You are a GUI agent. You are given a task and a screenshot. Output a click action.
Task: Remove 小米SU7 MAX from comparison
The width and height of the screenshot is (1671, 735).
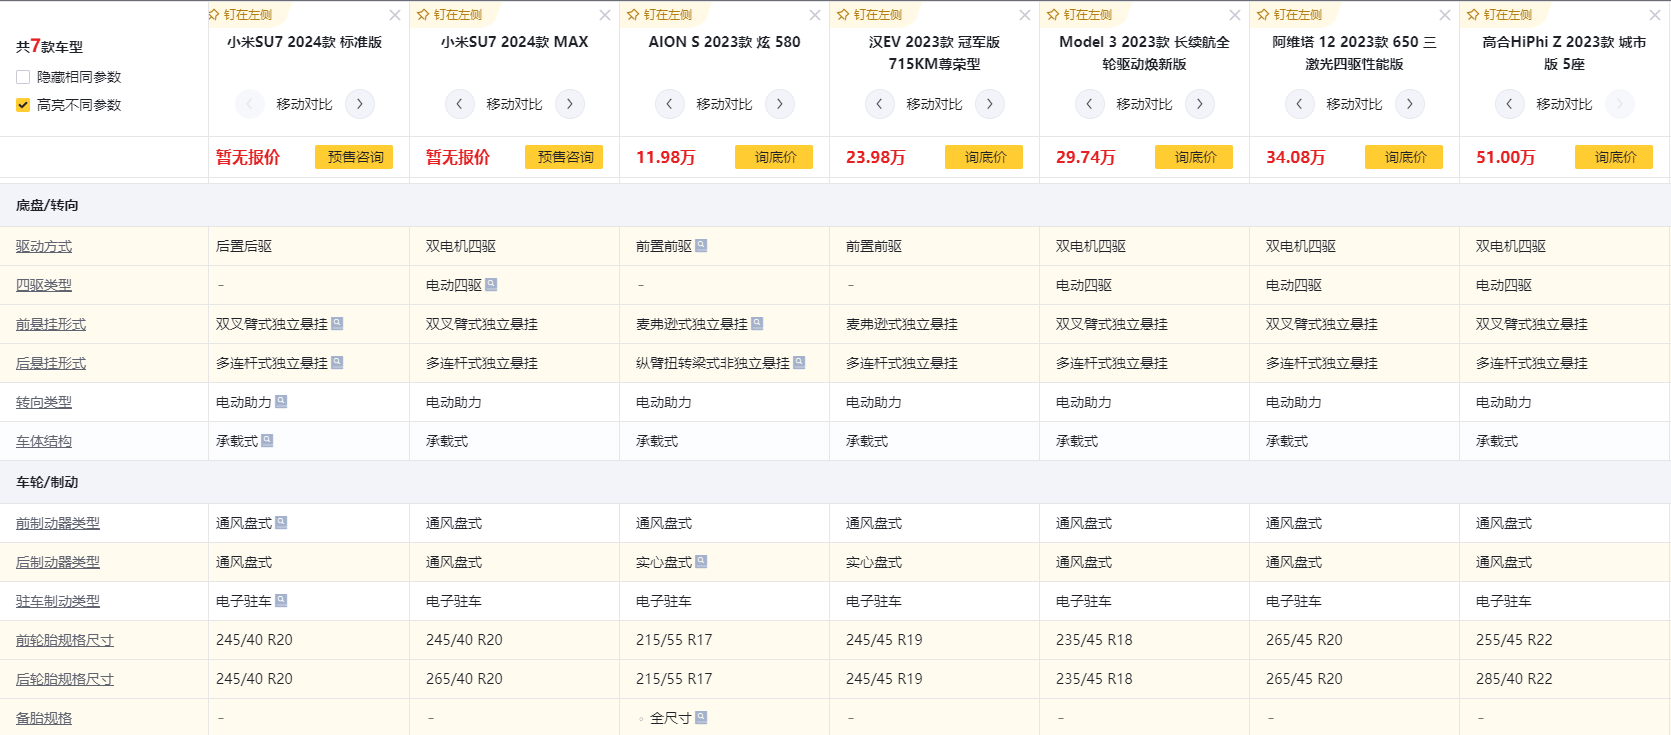(x=605, y=15)
